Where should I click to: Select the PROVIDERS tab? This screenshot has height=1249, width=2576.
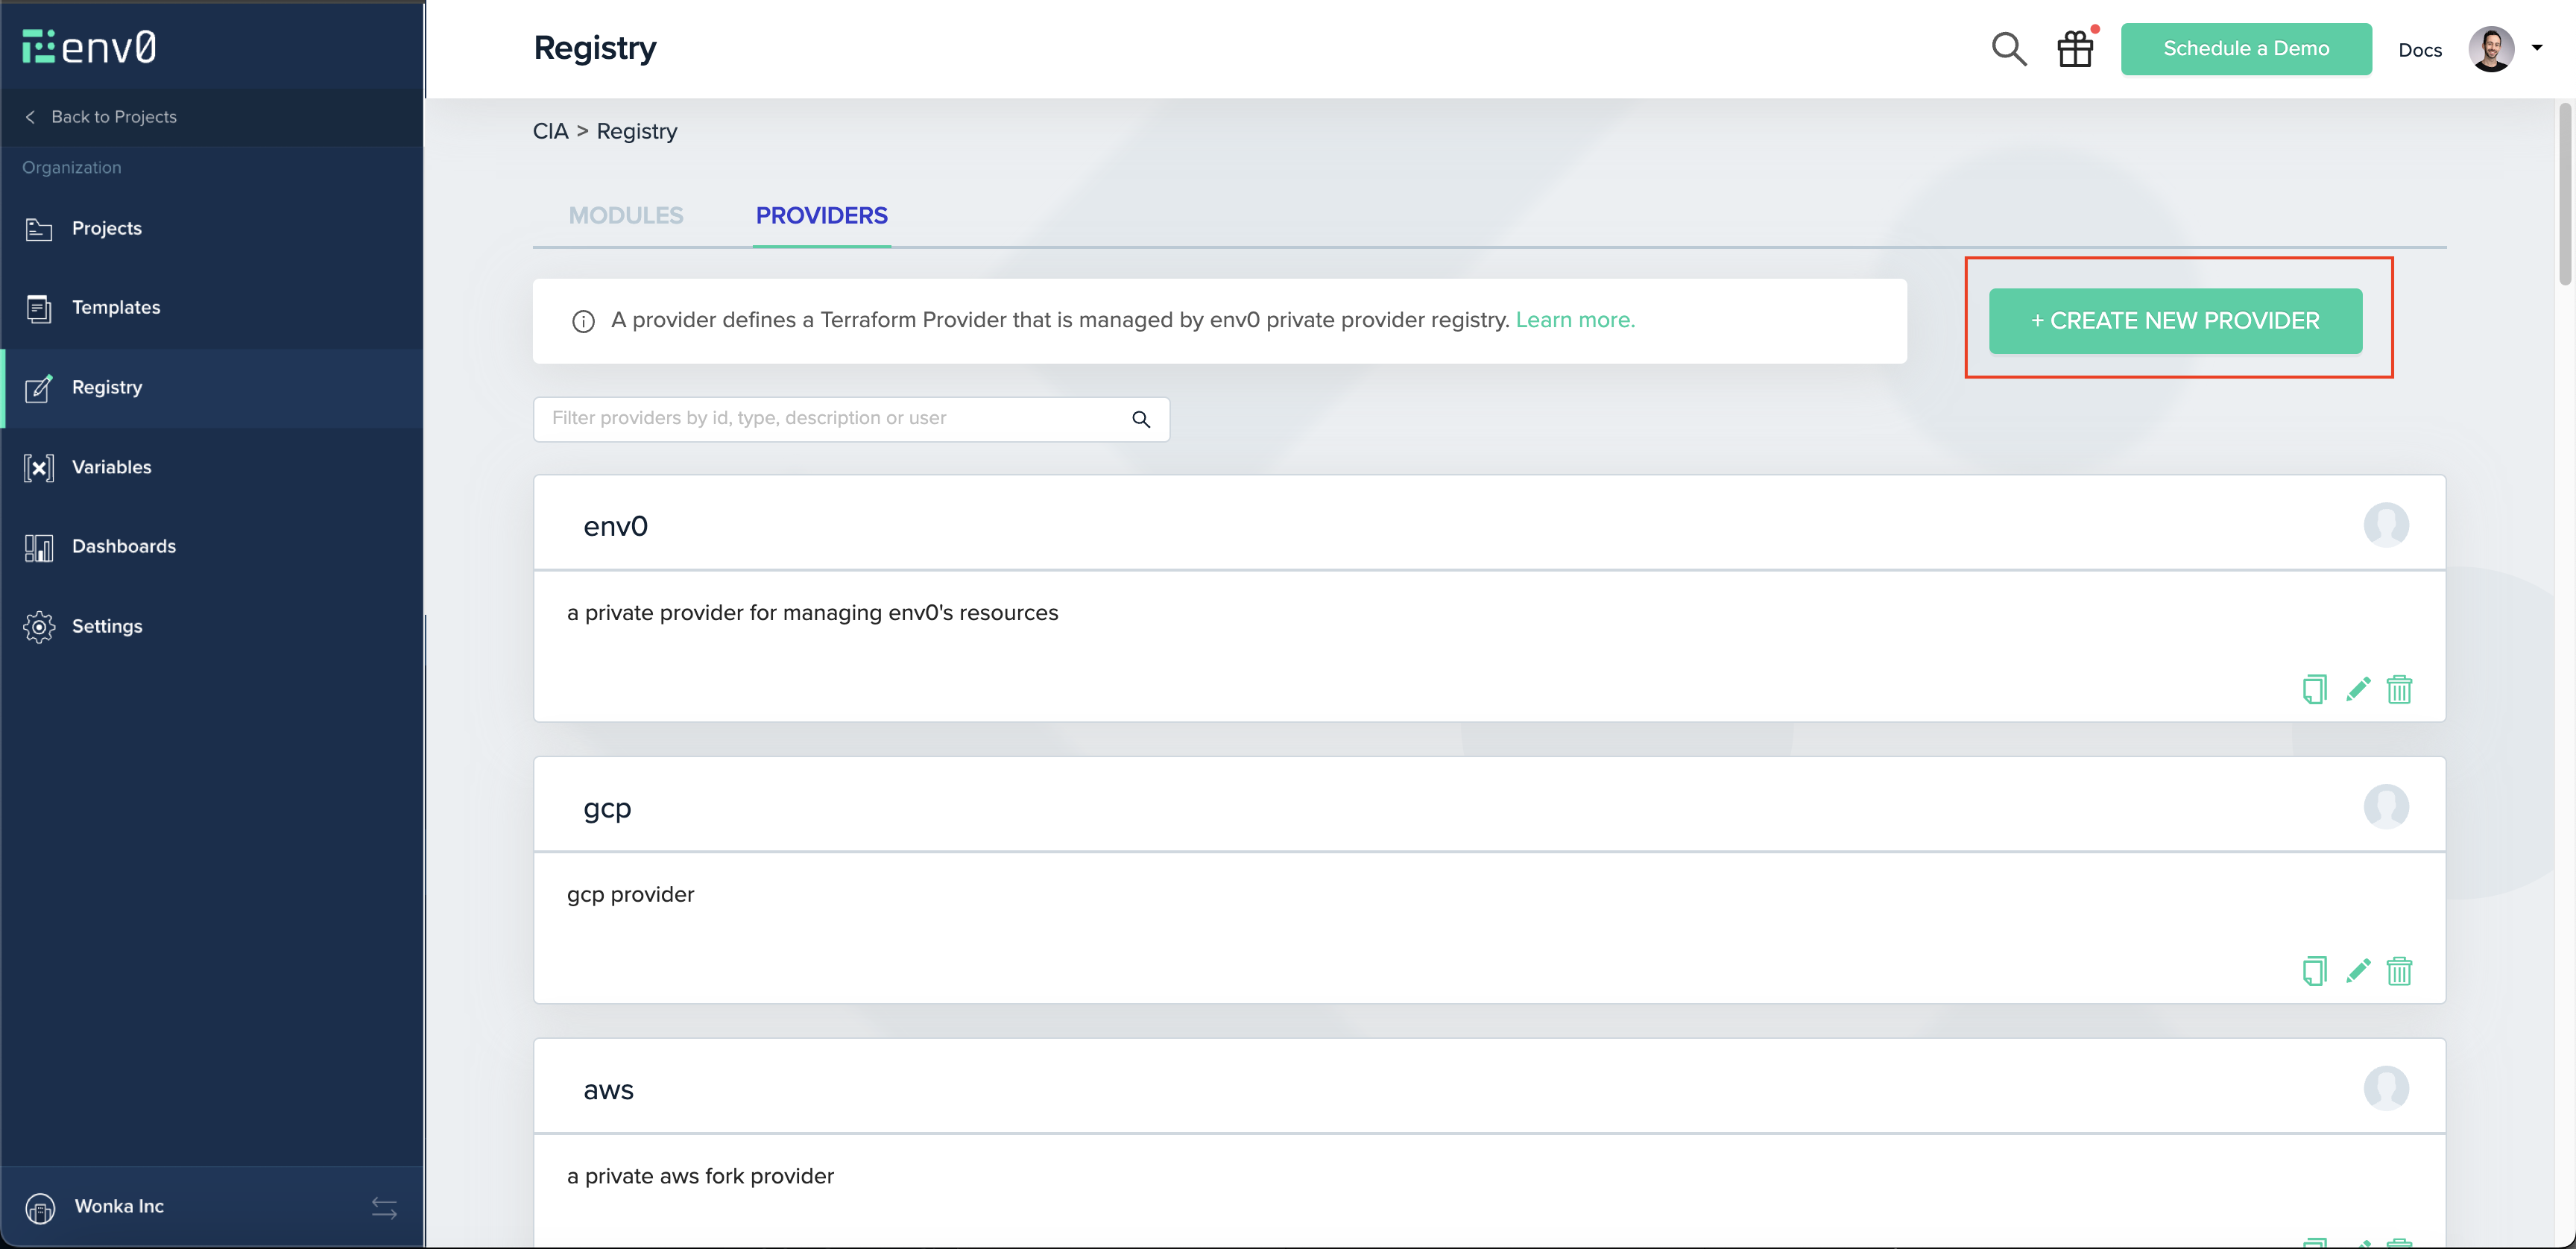click(x=821, y=215)
